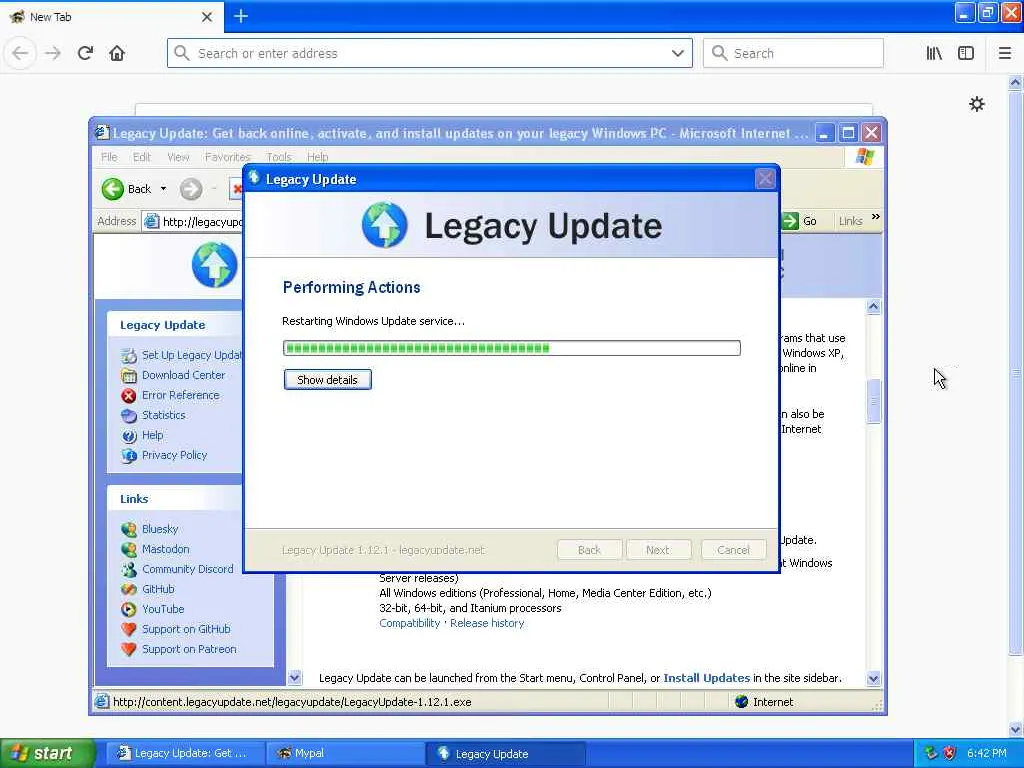Open the hamburger application menu
Image resolution: width=1024 pixels, height=768 pixels.
(1005, 53)
